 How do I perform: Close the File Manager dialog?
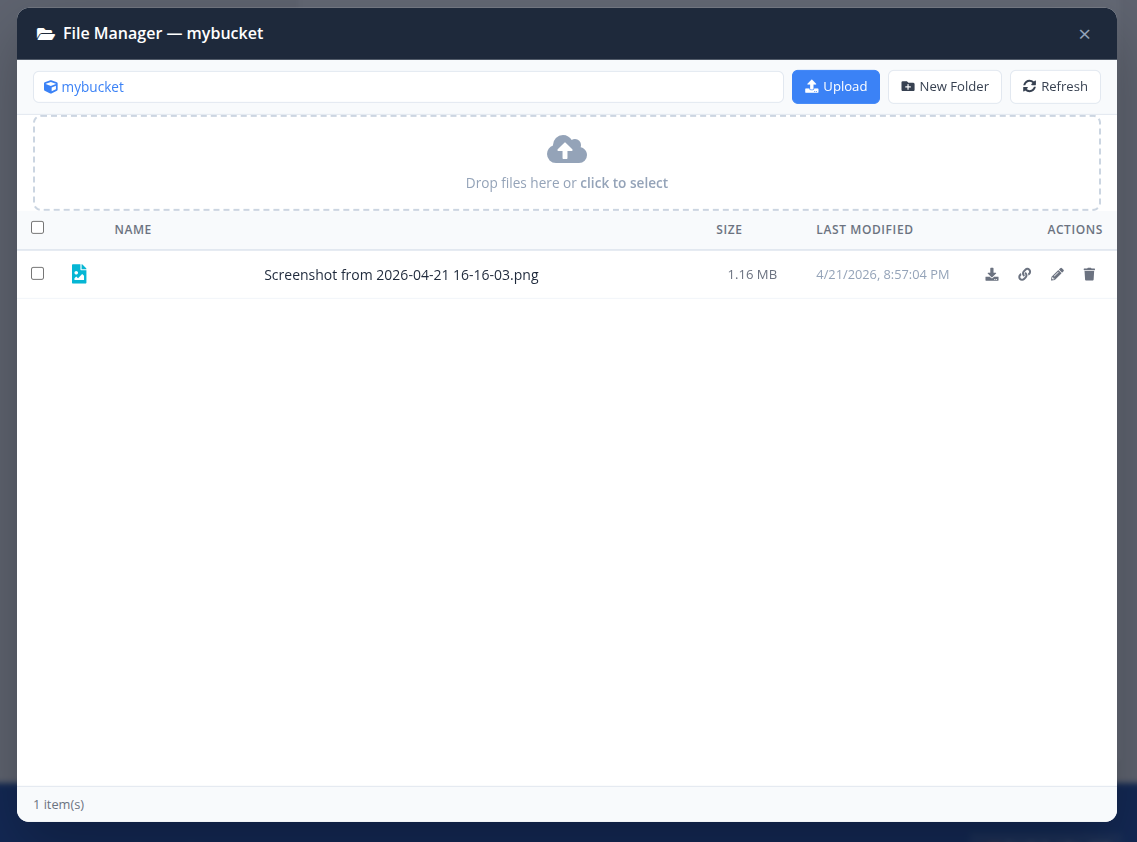(x=1084, y=33)
